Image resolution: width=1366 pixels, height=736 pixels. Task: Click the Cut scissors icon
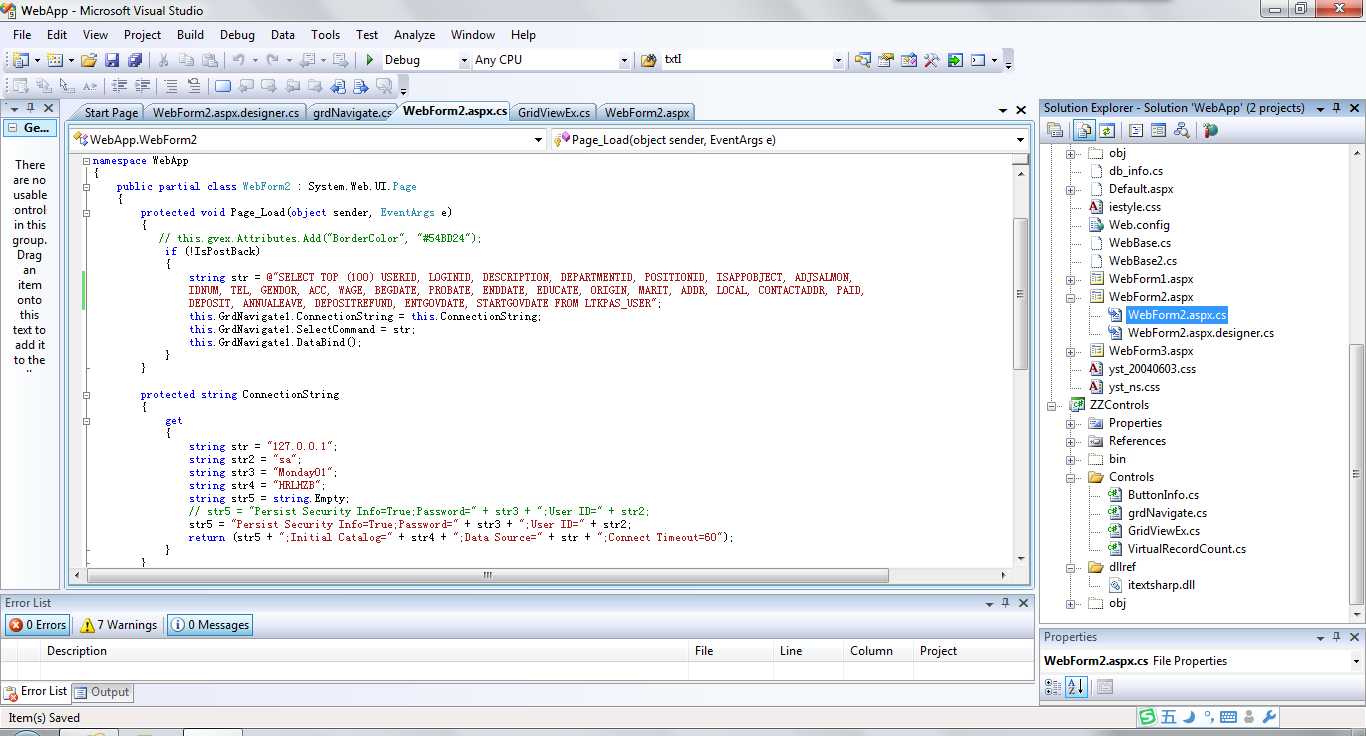(x=164, y=60)
